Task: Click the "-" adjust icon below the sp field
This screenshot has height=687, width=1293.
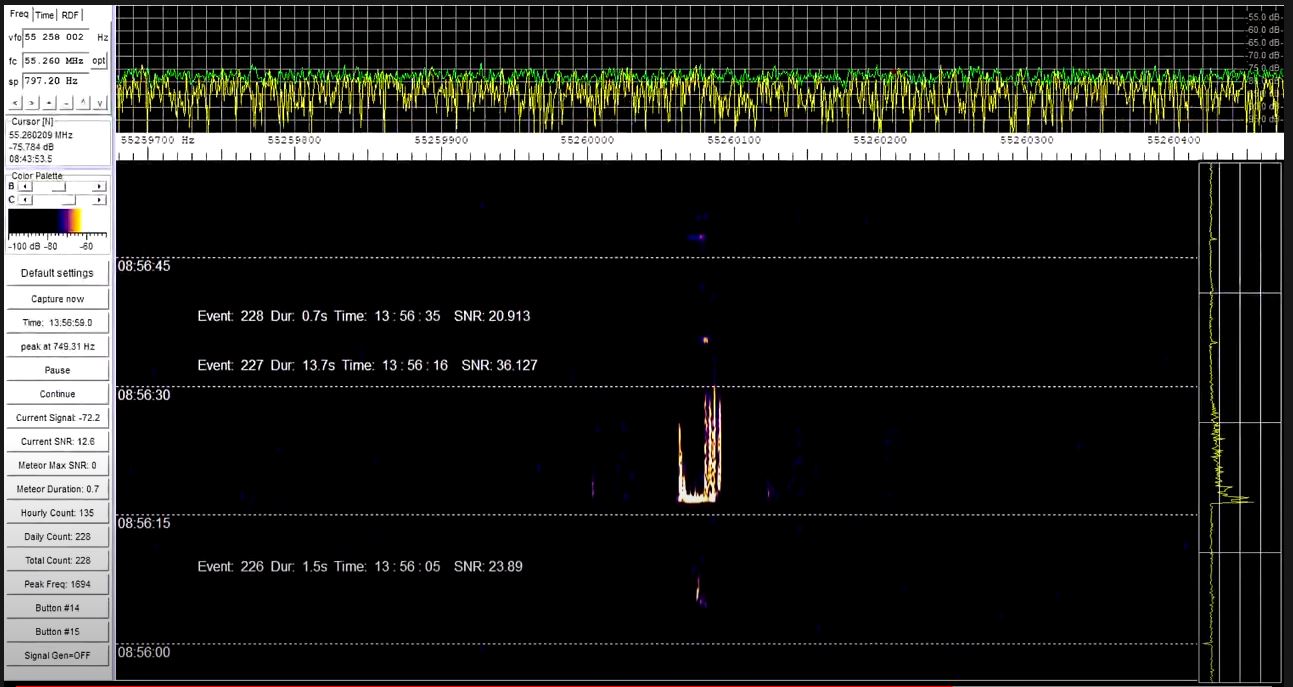Action: click(x=64, y=104)
